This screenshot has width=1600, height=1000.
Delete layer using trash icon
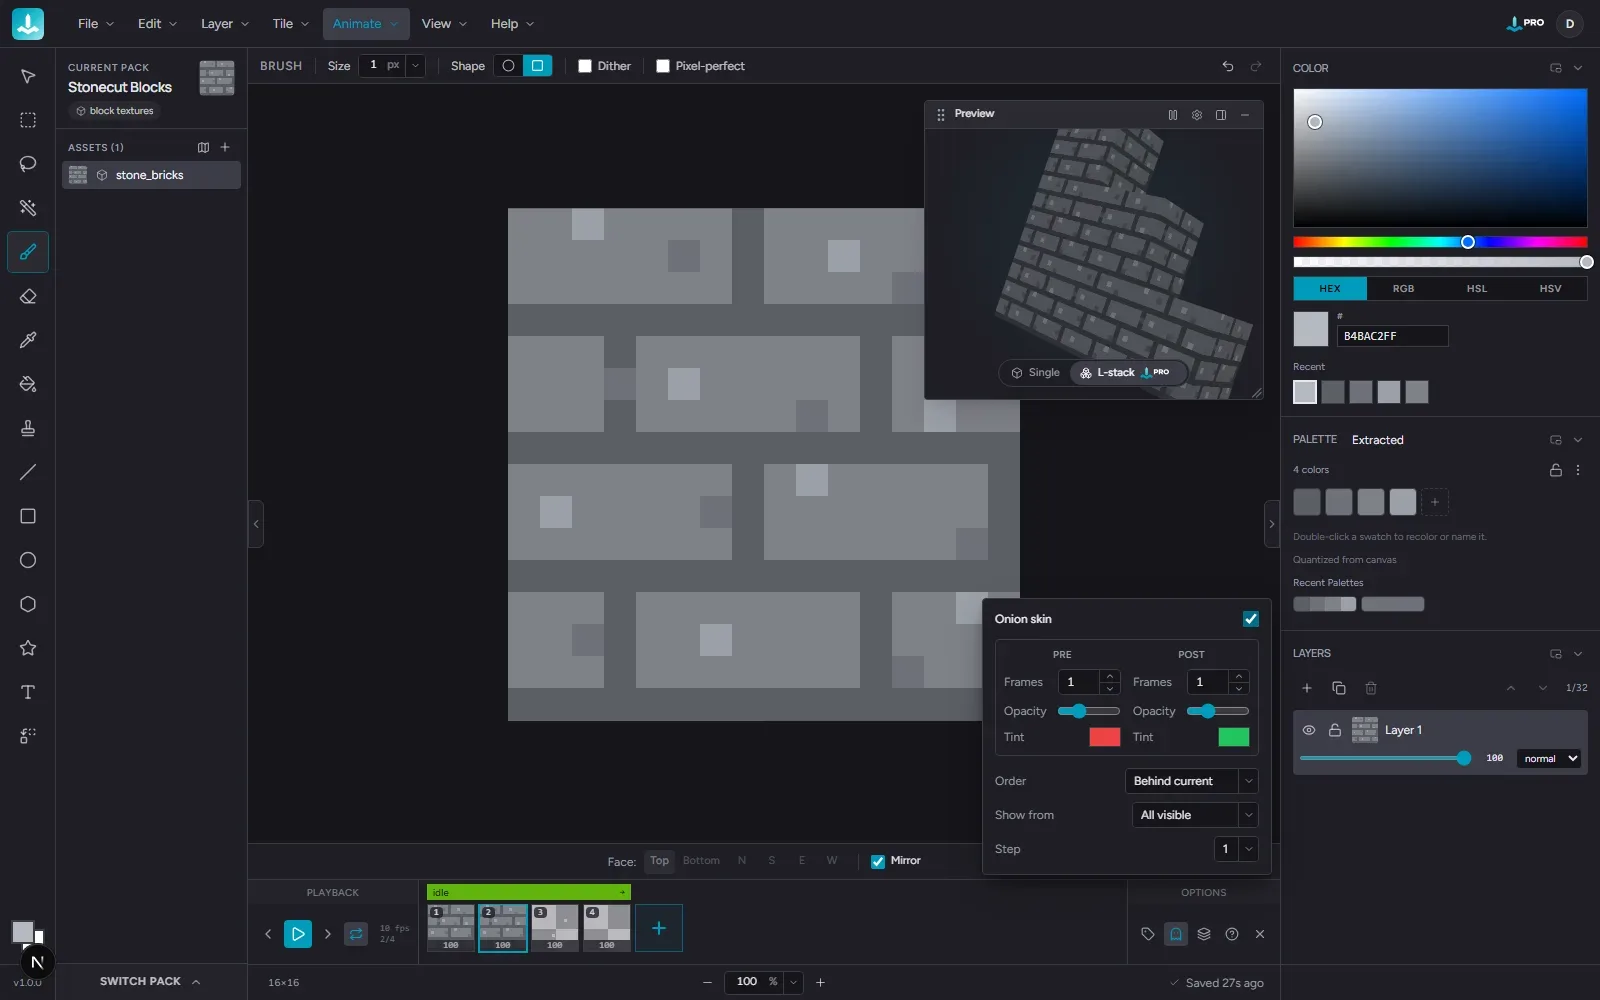(1371, 688)
